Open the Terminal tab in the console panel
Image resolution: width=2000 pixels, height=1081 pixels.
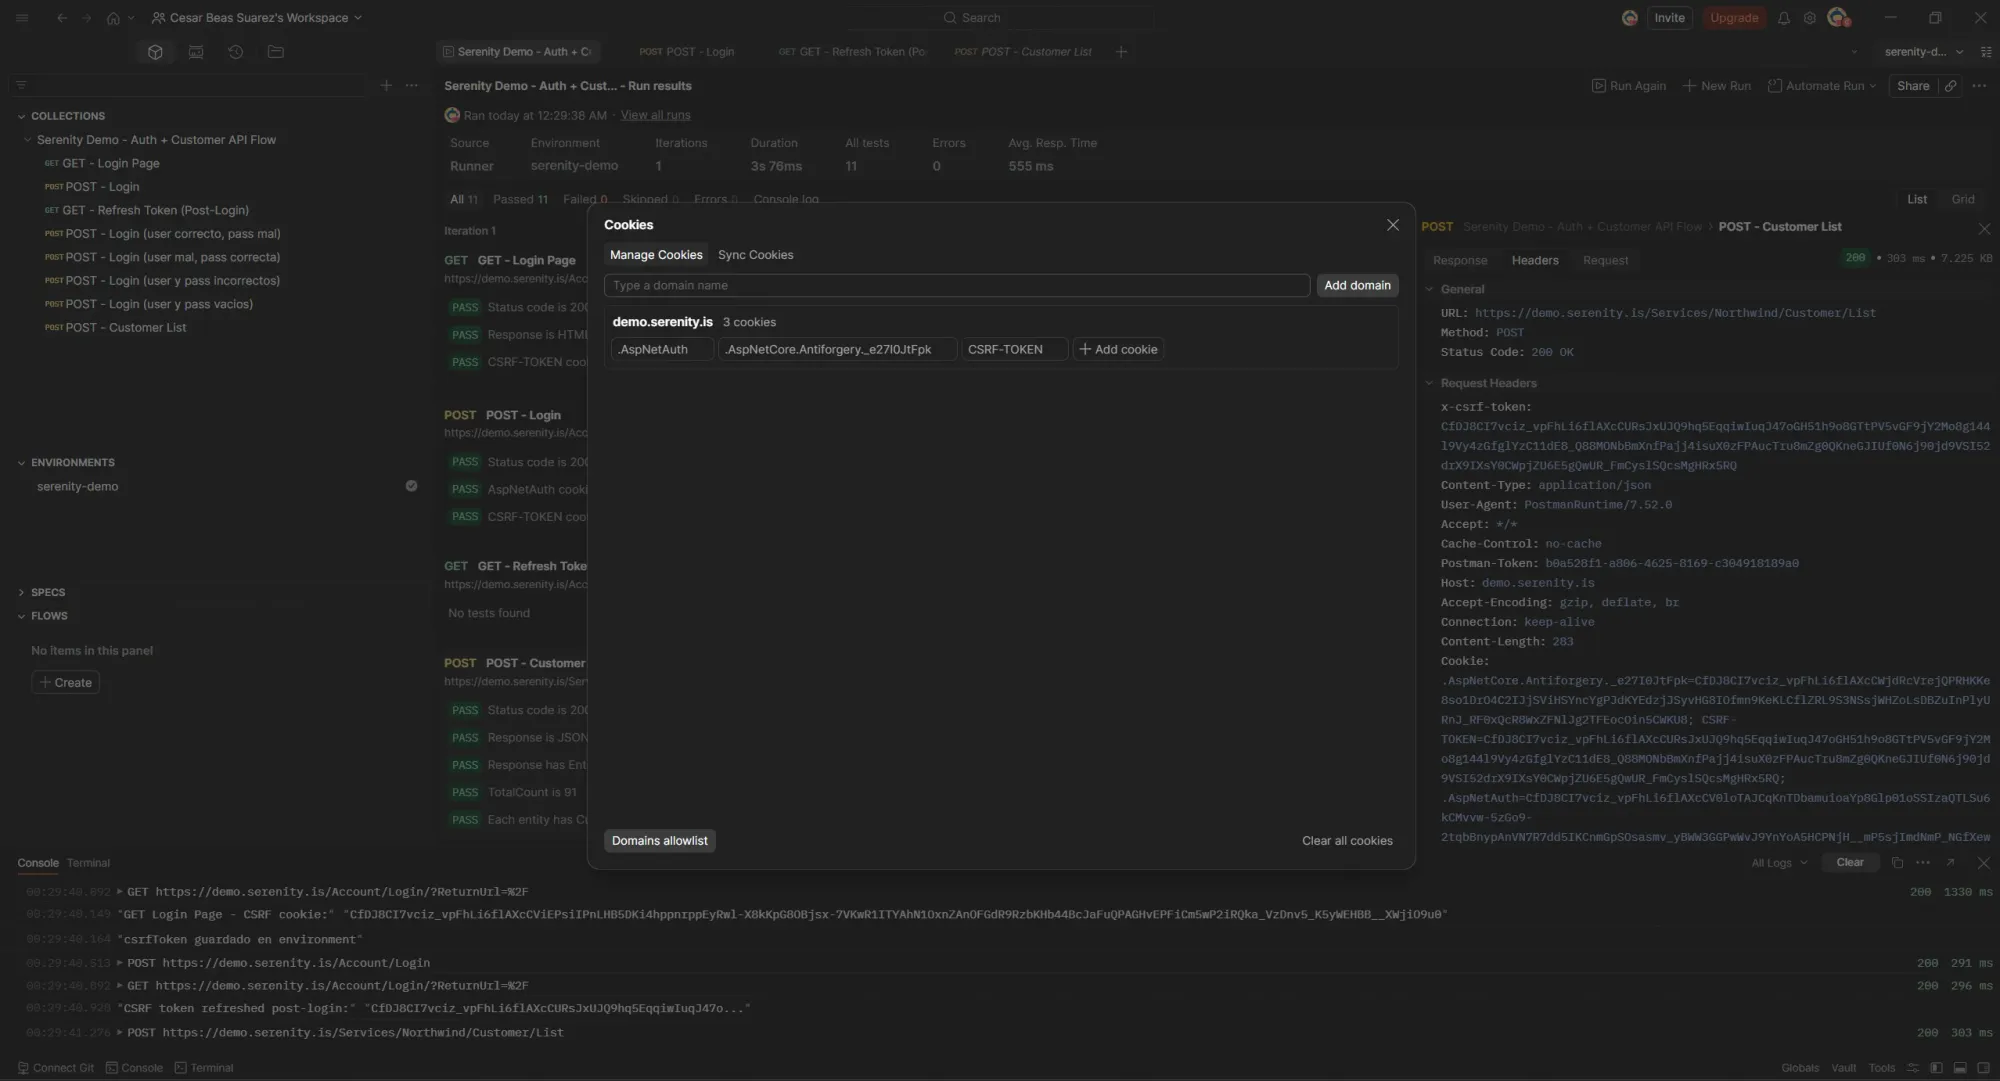(x=88, y=862)
